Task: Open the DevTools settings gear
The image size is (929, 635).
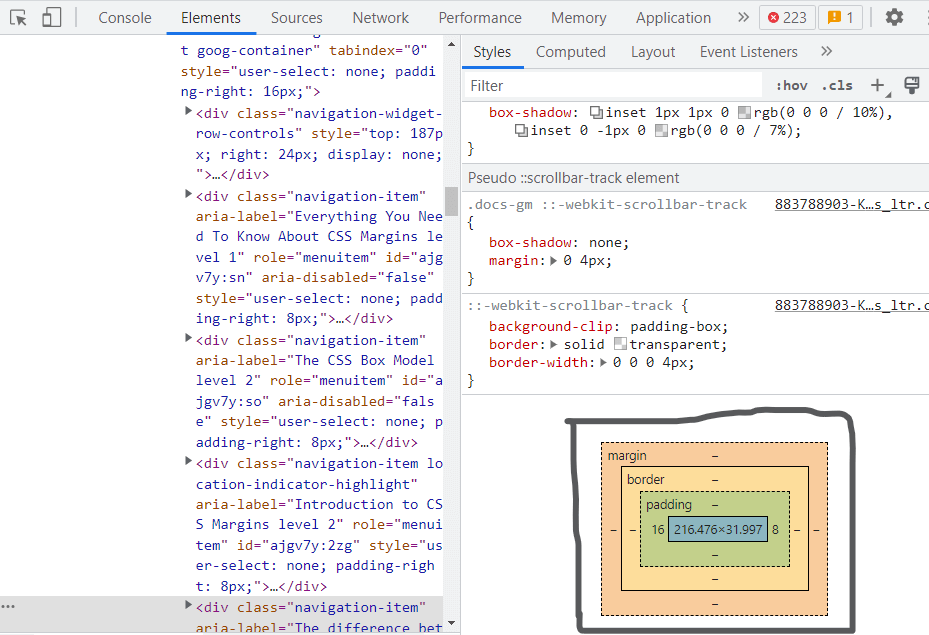Action: coord(894,17)
